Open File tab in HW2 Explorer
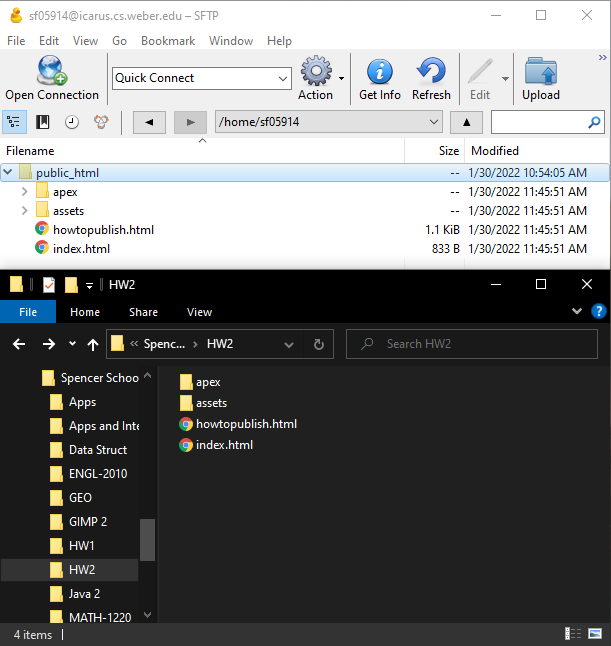The height and width of the screenshot is (646, 611). (28, 312)
